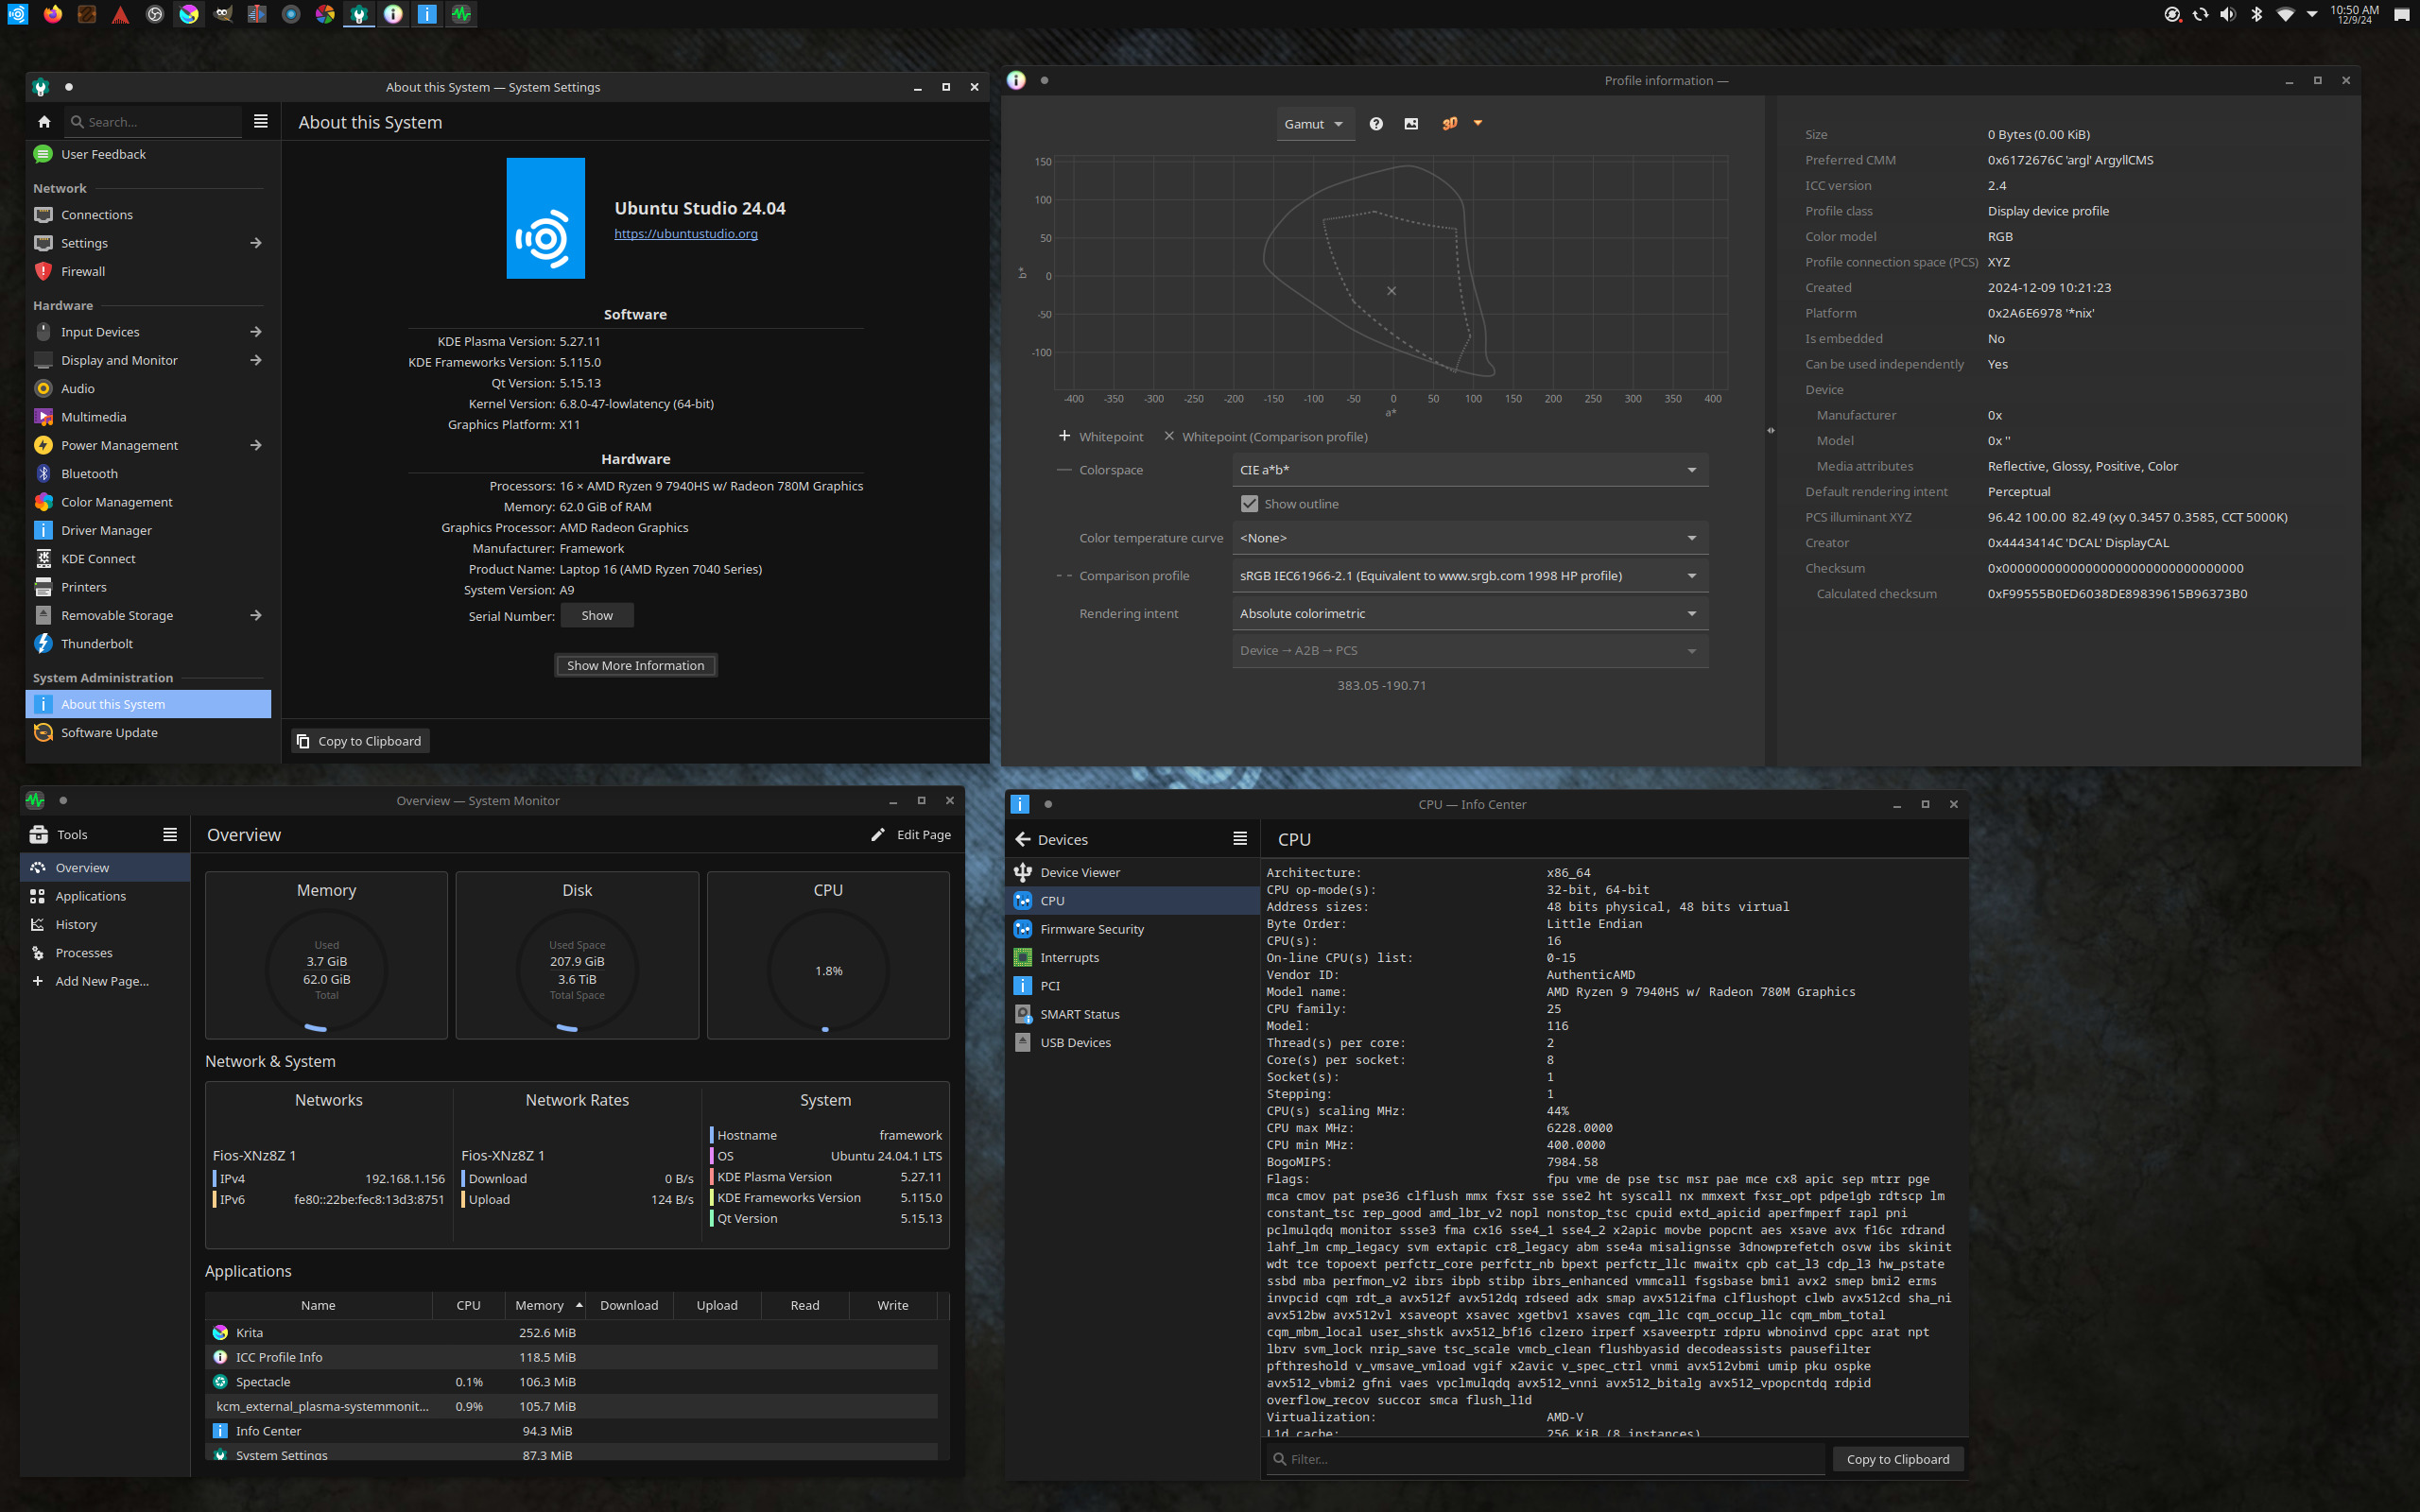Viewport: 2420px width, 1512px height.
Task: Open Power Management settings
Action: [148, 446]
